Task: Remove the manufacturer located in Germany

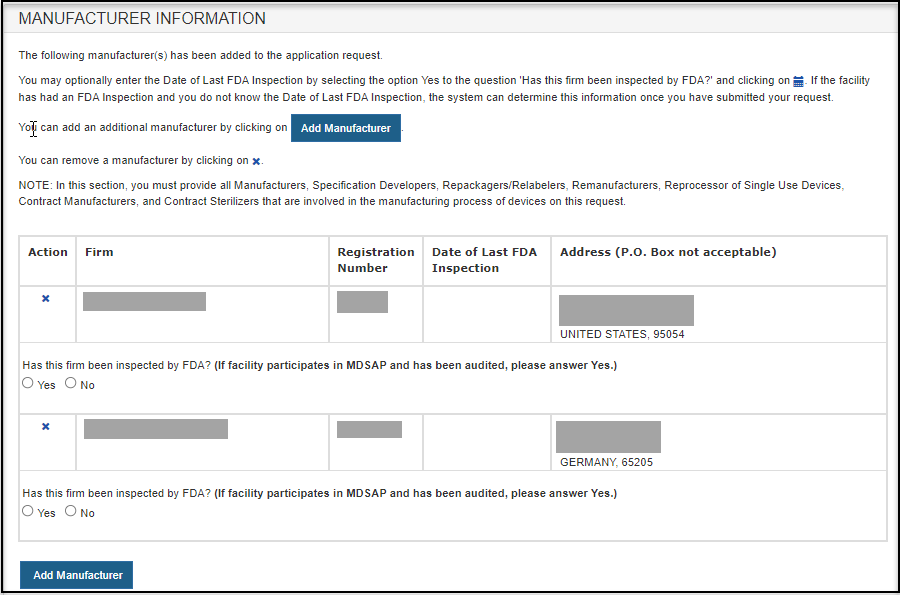Action: (x=45, y=427)
